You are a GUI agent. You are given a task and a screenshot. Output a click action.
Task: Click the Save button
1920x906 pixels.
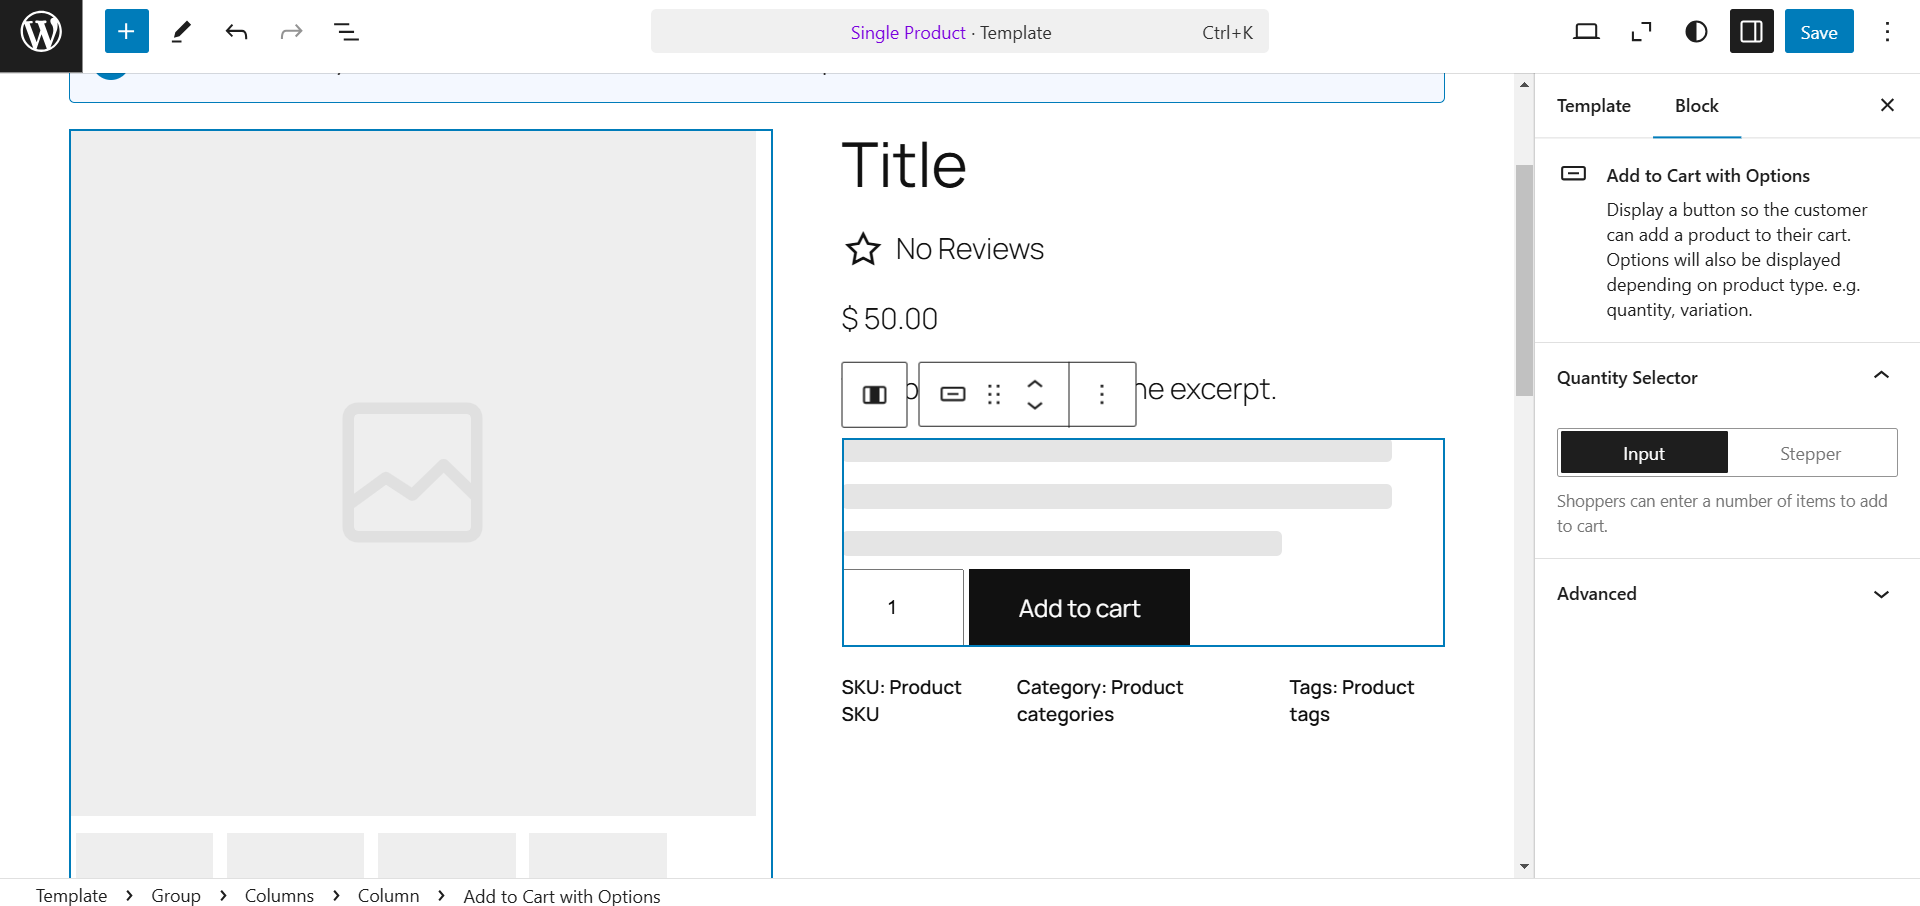[x=1818, y=31]
